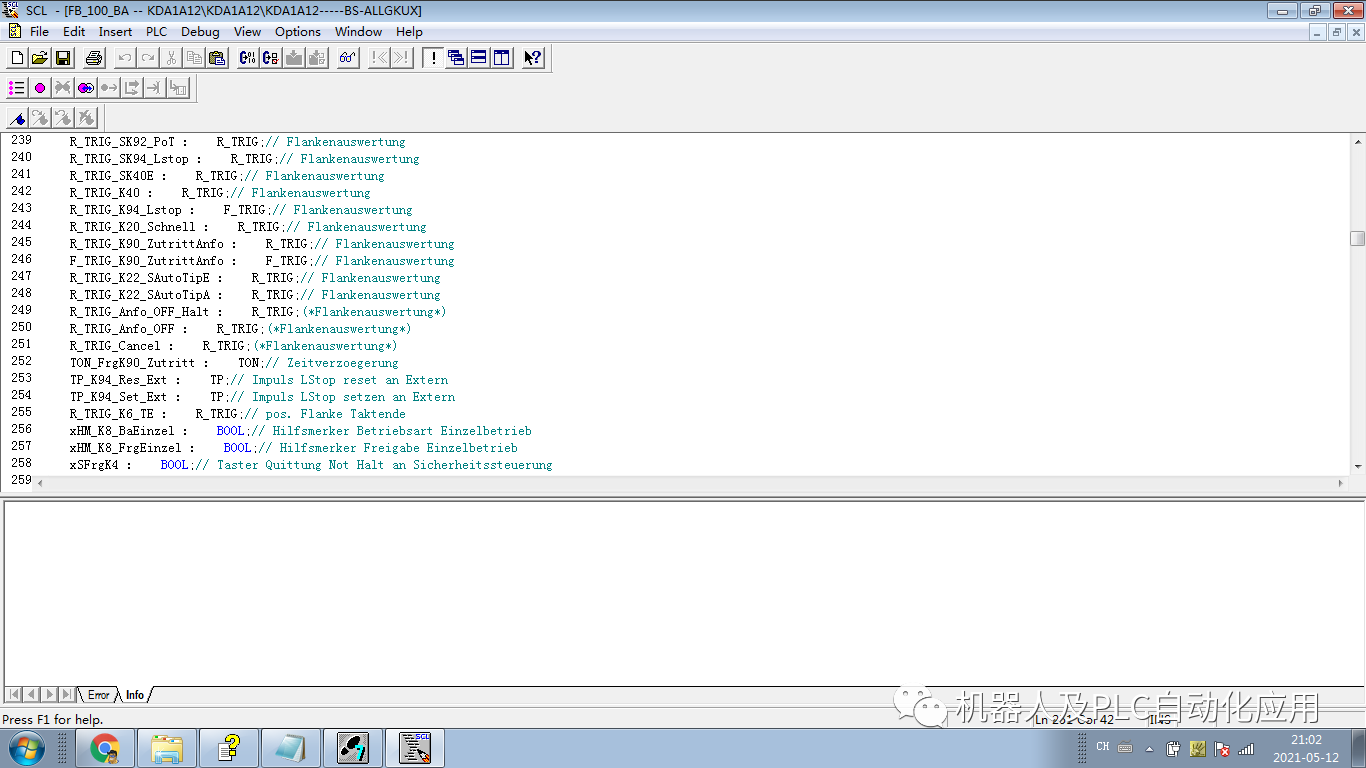Click the horizontal scrollbar left arrow

pyautogui.click(x=41, y=482)
